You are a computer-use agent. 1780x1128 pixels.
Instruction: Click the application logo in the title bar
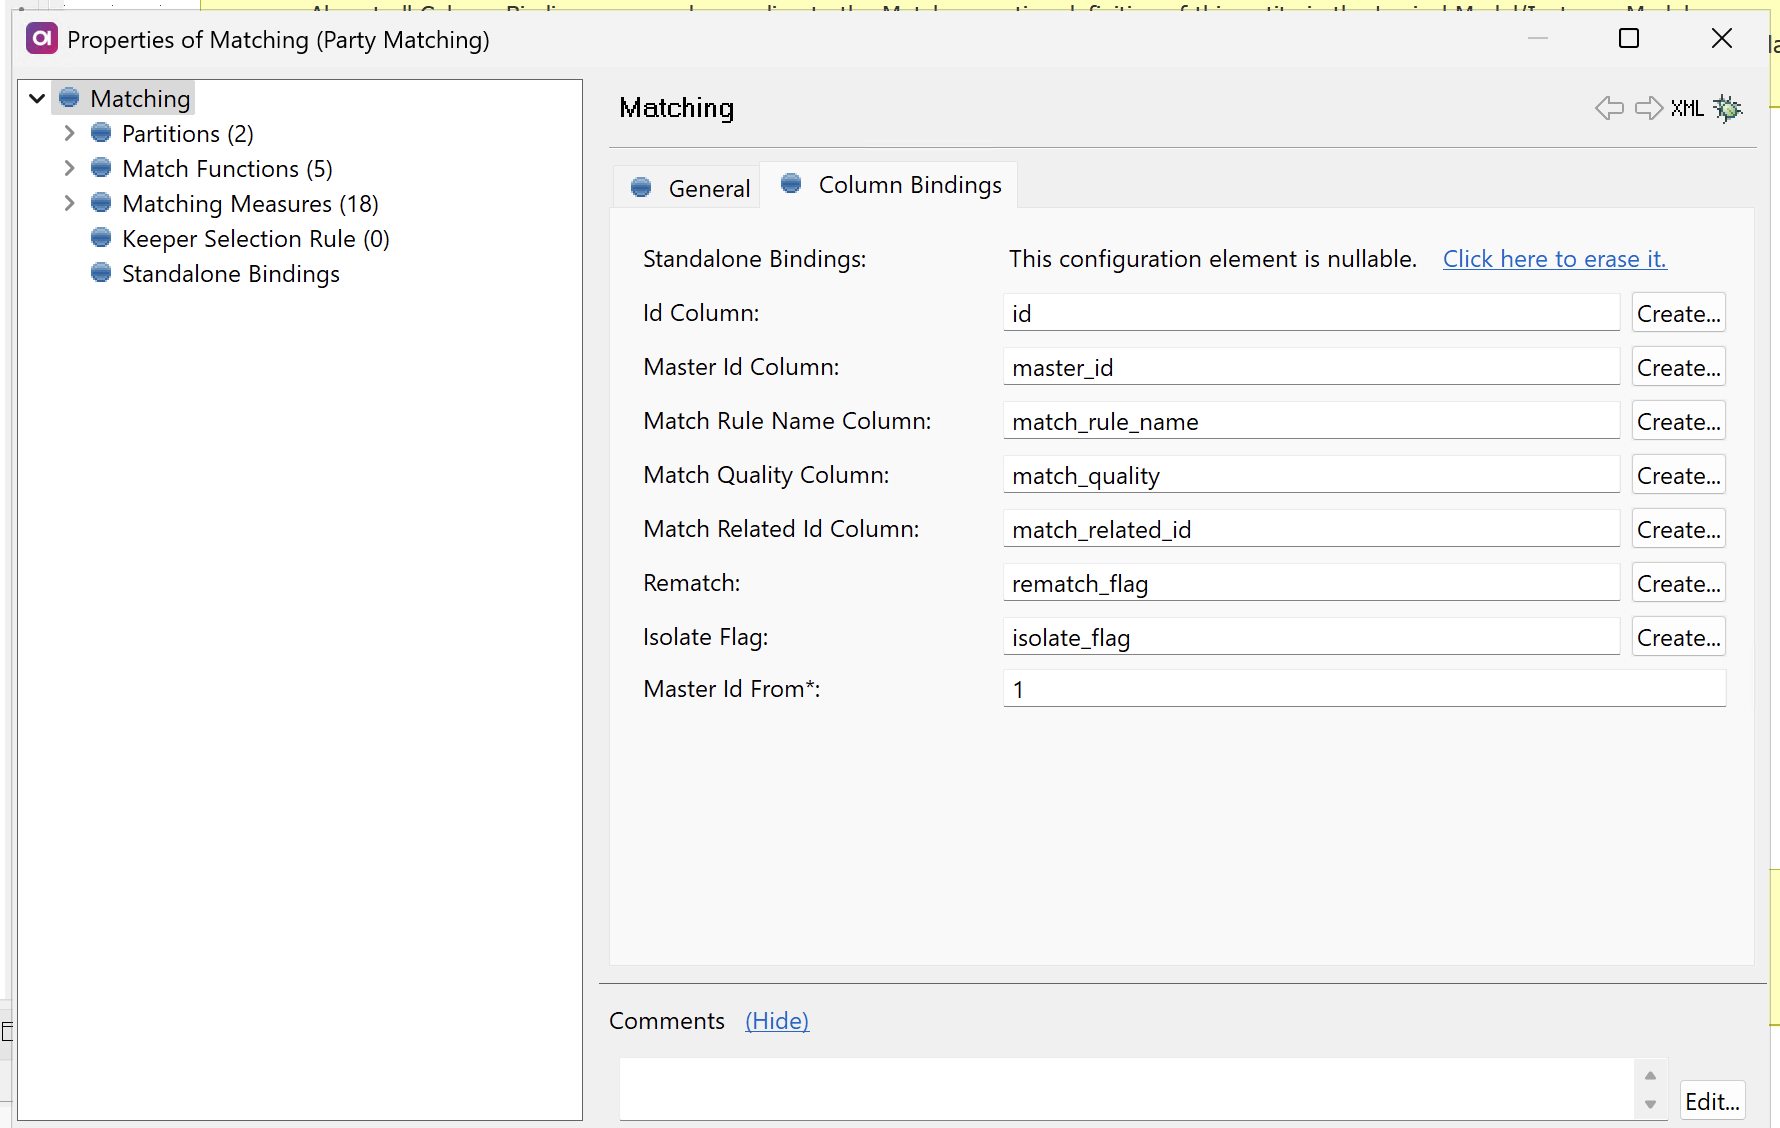[41, 38]
